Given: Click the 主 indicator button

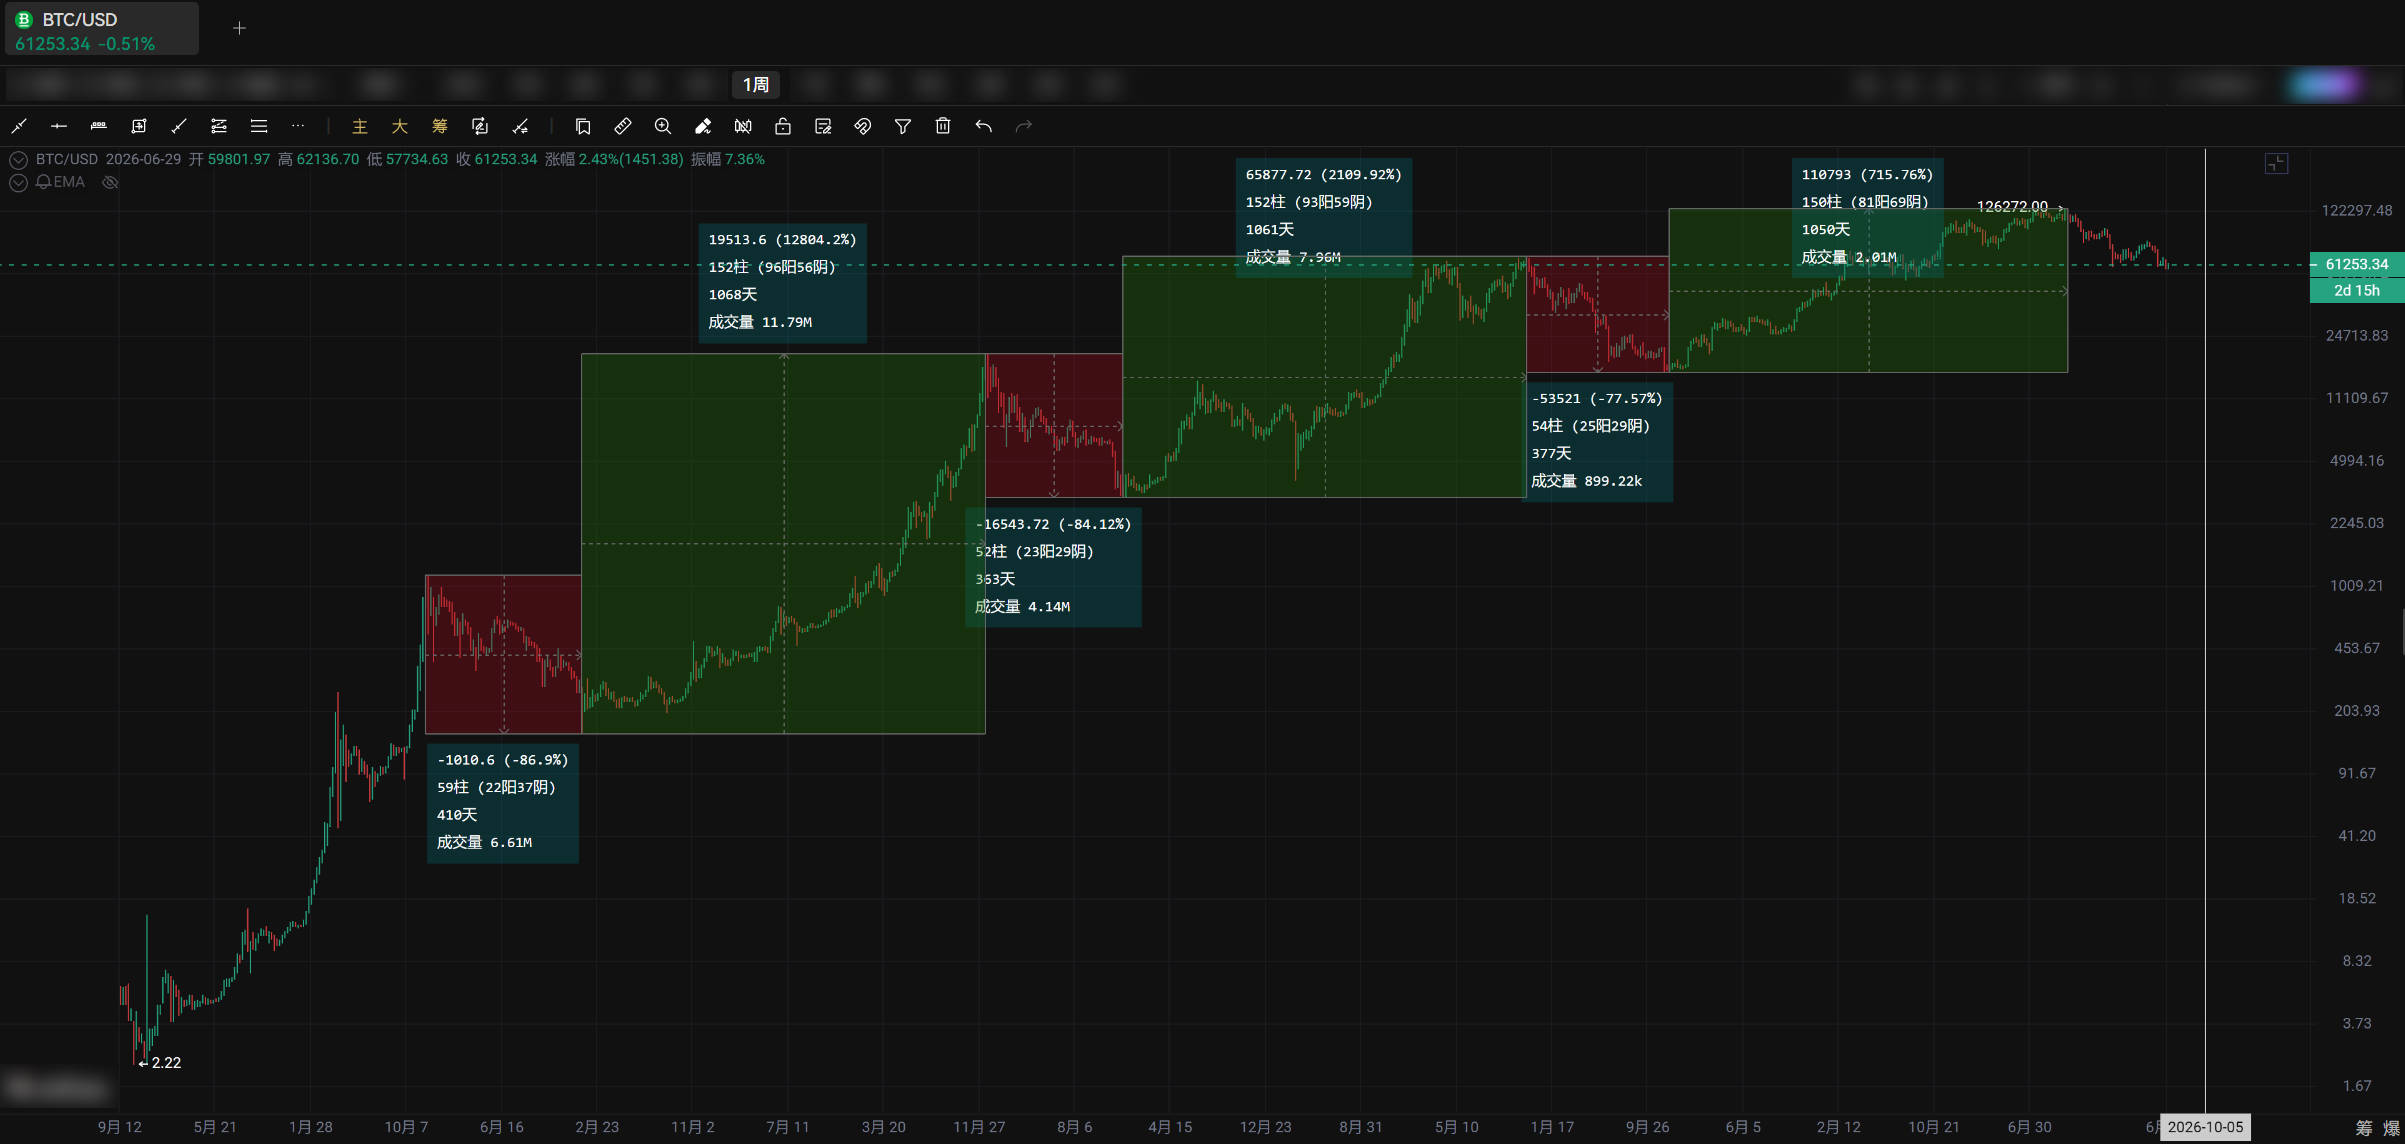Looking at the screenshot, I should click(x=360, y=126).
